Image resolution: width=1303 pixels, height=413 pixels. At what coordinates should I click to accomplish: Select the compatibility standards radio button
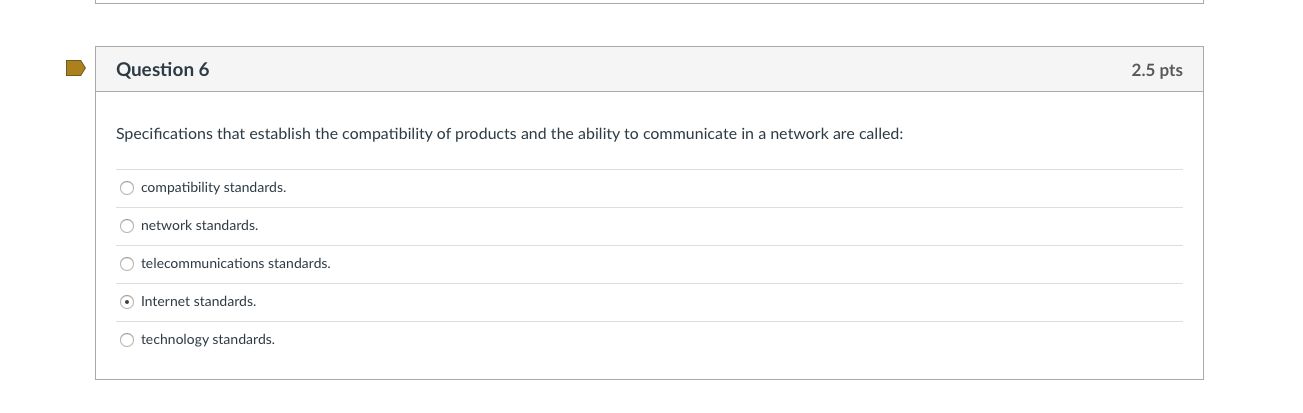click(127, 188)
